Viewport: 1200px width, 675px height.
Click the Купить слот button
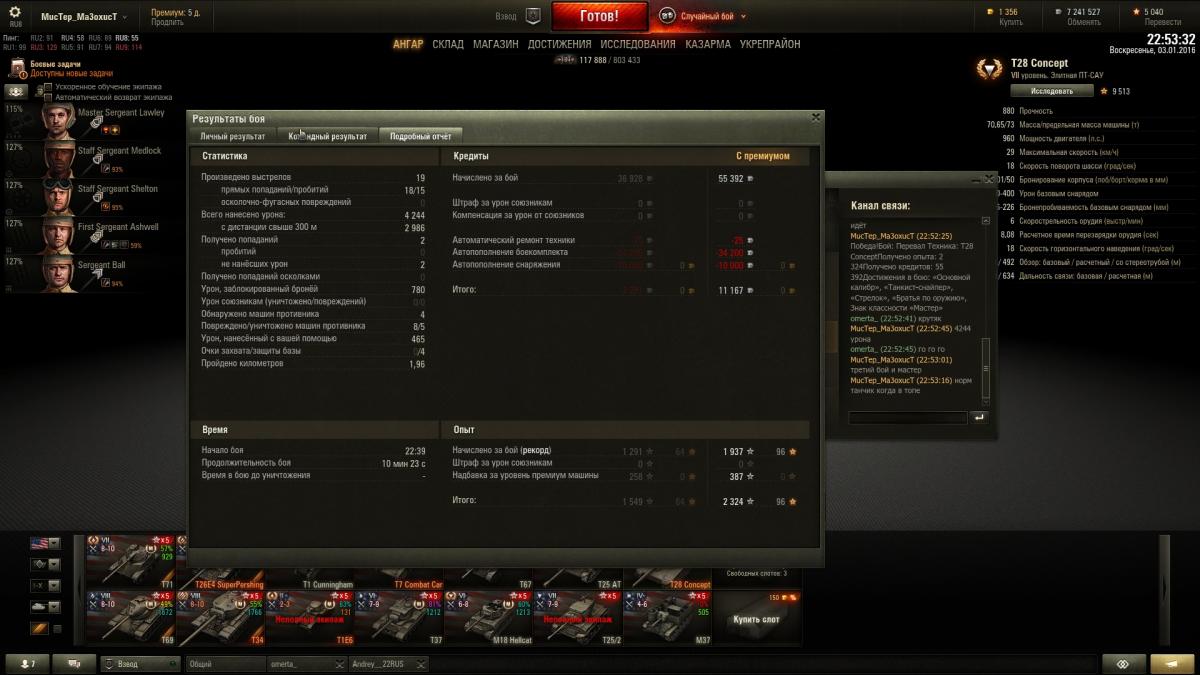tap(757, 617)
